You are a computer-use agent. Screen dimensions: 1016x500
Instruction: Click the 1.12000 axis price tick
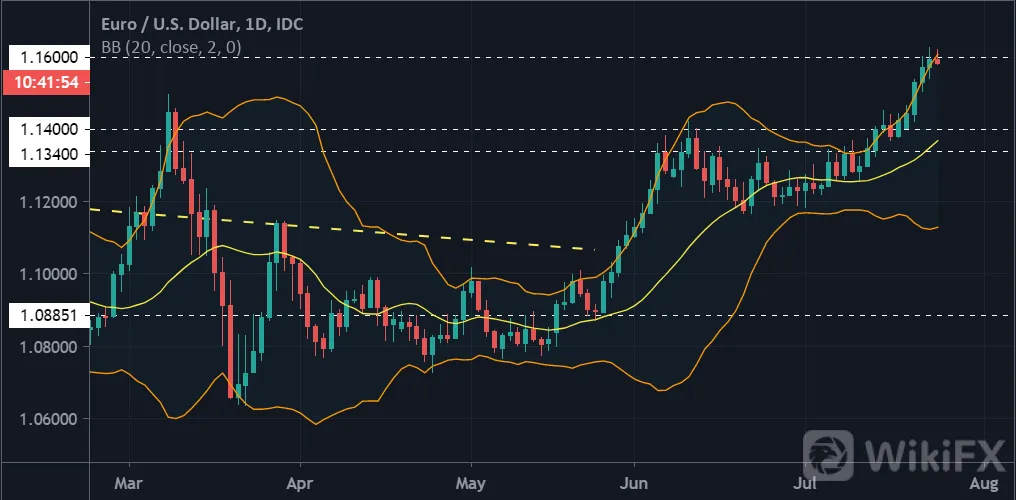coord(49,202)
